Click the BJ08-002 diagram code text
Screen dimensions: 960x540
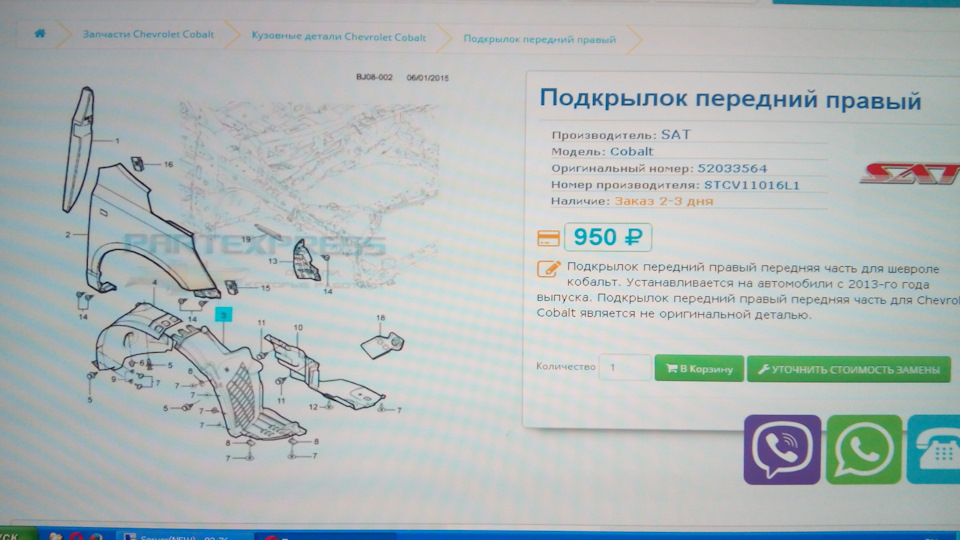point(374,77)
